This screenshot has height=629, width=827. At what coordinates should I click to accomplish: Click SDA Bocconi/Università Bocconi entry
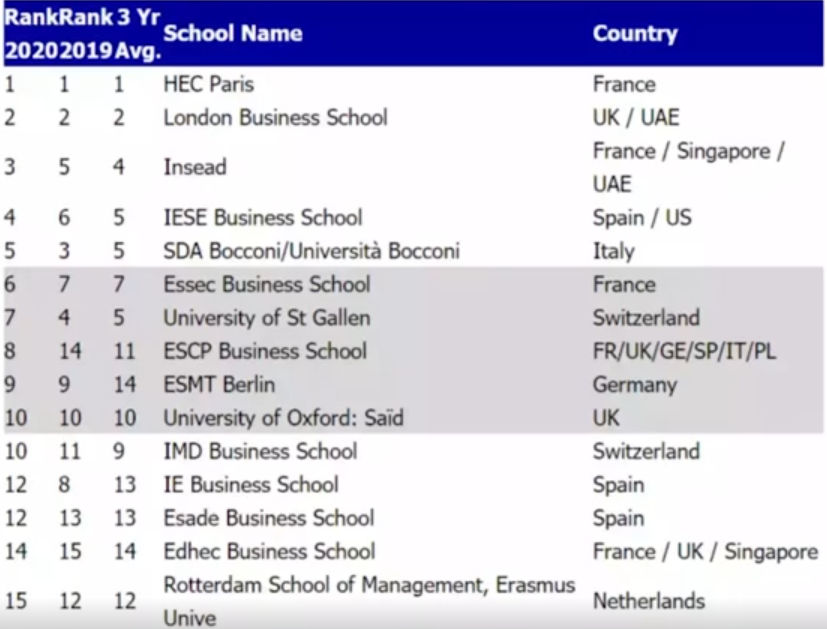point(311,250)
